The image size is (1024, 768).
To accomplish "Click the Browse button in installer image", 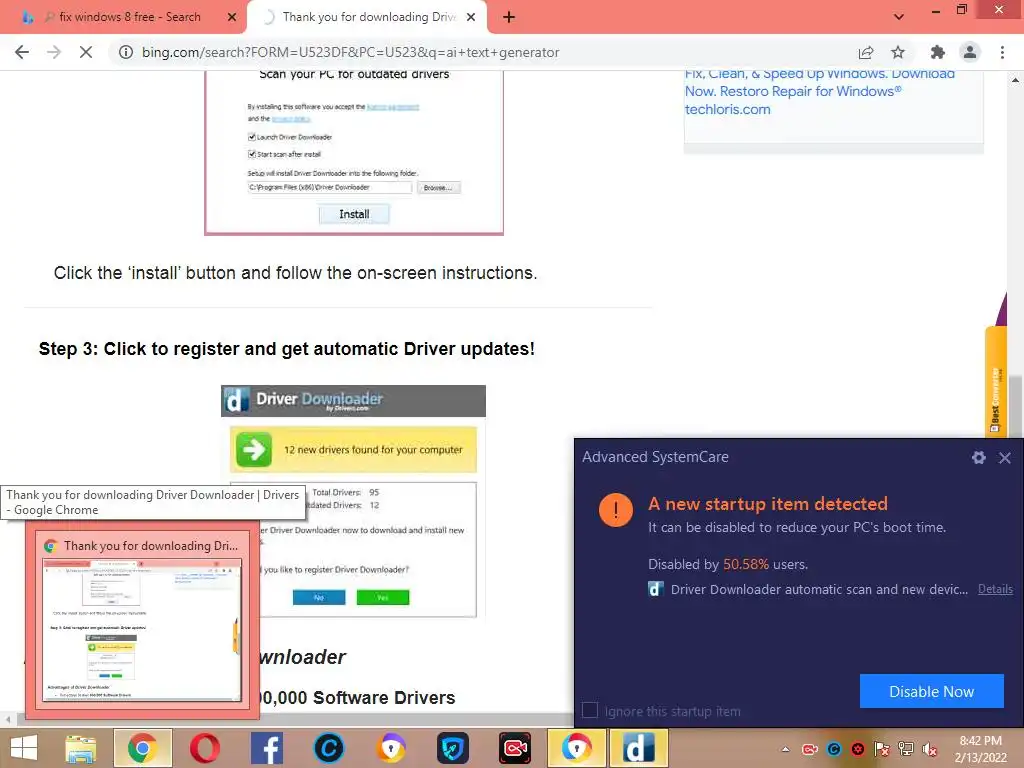I will (x=438, y=187).
